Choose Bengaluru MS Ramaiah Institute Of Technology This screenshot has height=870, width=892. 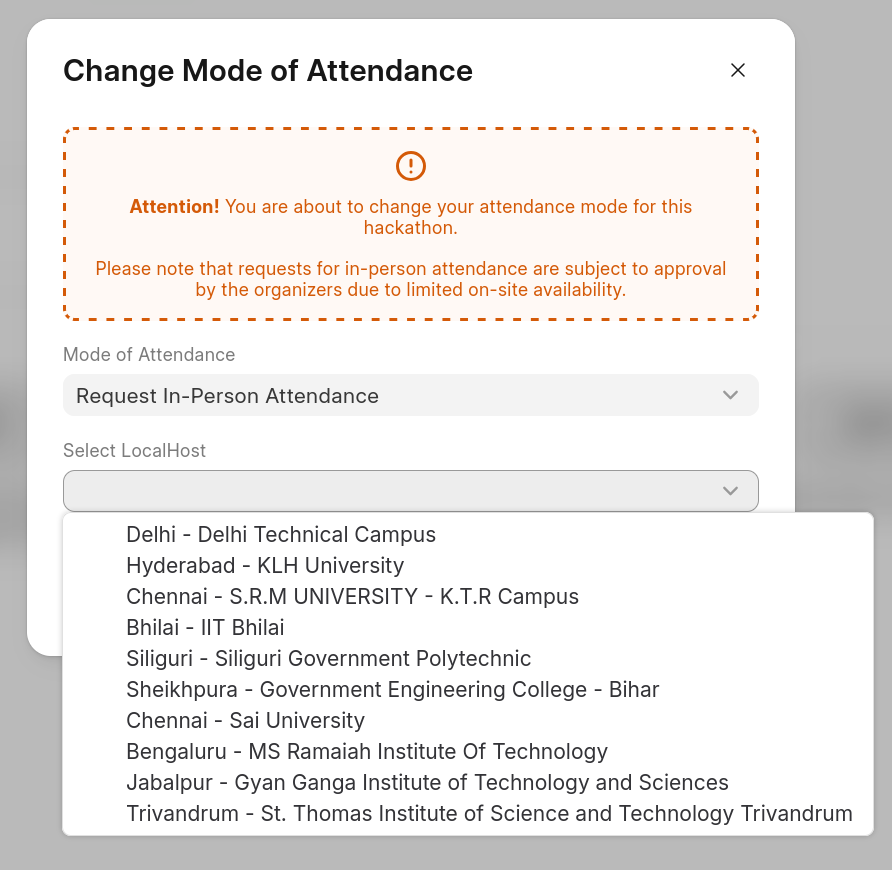pos(366,752)
